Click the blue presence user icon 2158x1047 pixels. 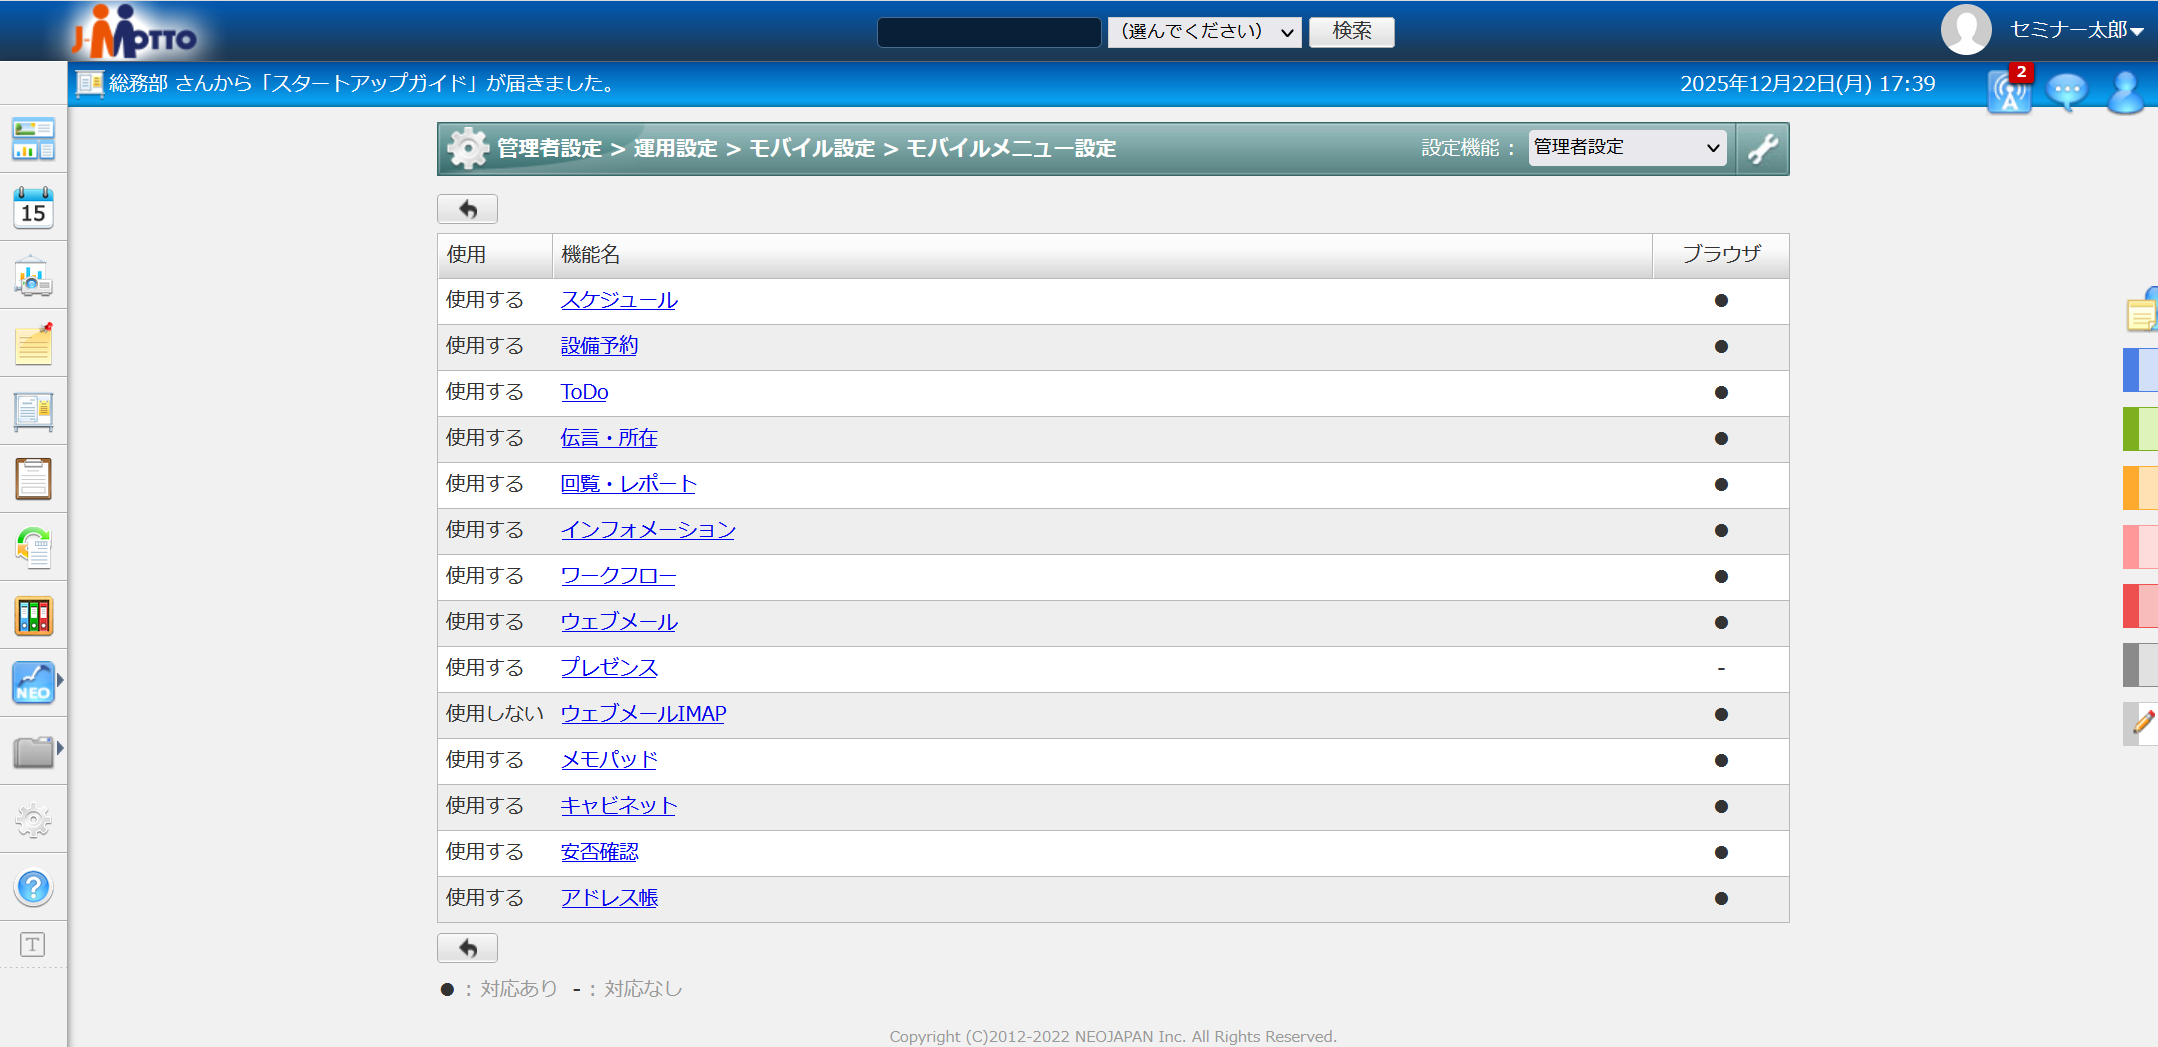click(2124, 92)
